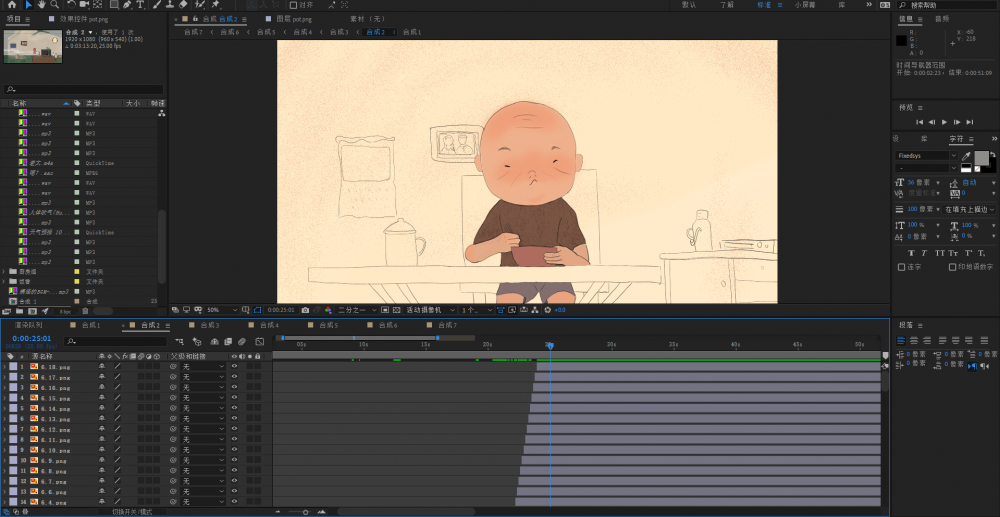Screen dimensions: 1000x517
Task: Open the 二分之一 resolution dropdown
Action: click(x=357, y=310)
